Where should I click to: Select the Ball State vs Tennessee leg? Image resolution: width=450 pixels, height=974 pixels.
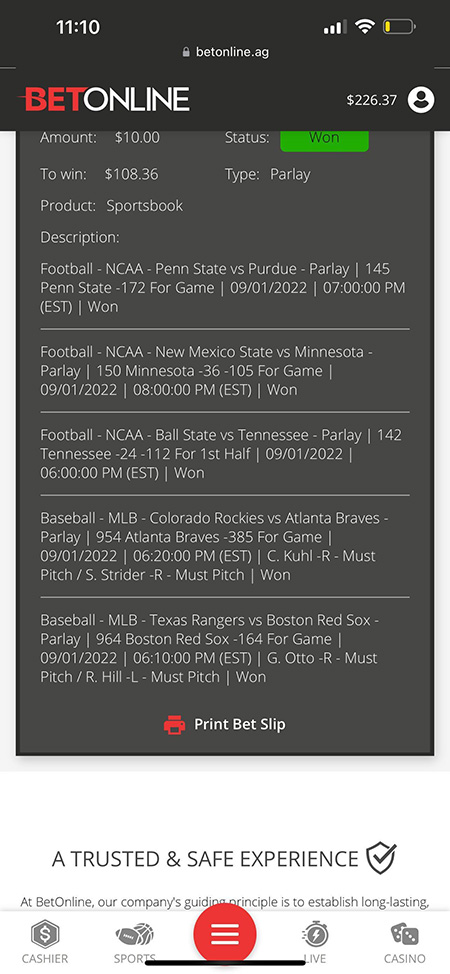click(225, 454)
